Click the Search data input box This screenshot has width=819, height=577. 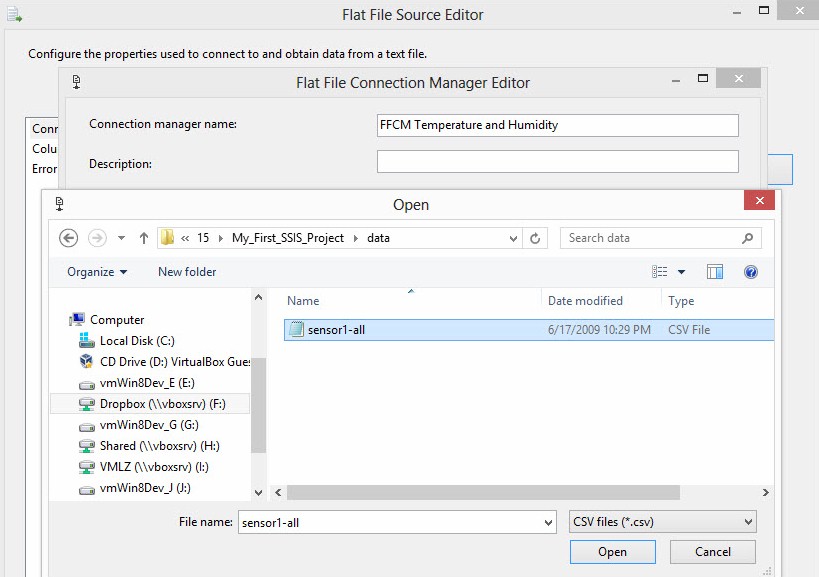(x=650, y=238)
